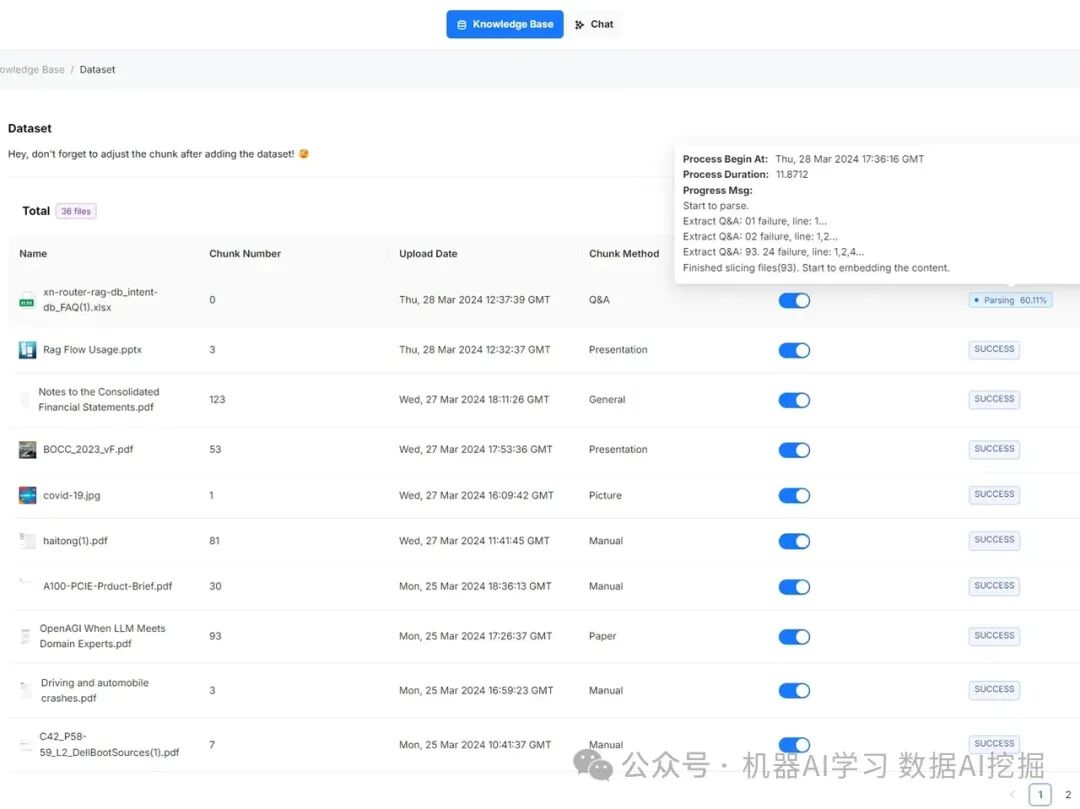Click the Notes to Consolidated Financial Statements icon
This screenshot has height=809, width=1080.
[x=24, y=400]
